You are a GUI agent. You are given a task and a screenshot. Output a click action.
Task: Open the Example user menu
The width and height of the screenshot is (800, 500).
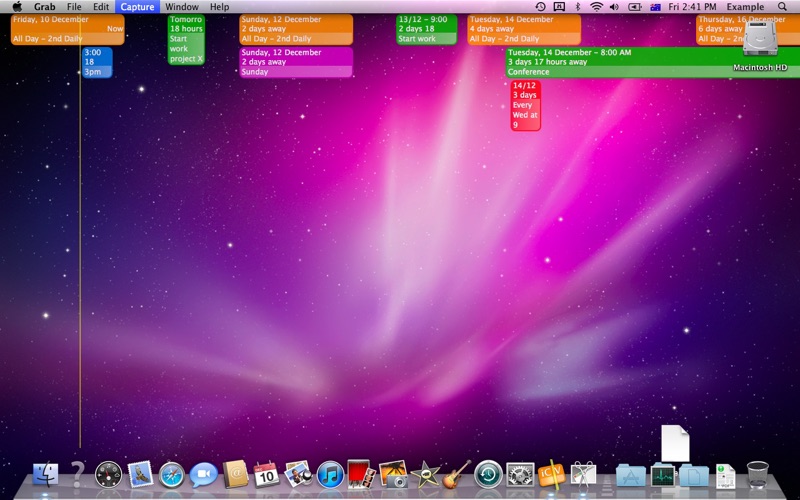click(745, 7)
